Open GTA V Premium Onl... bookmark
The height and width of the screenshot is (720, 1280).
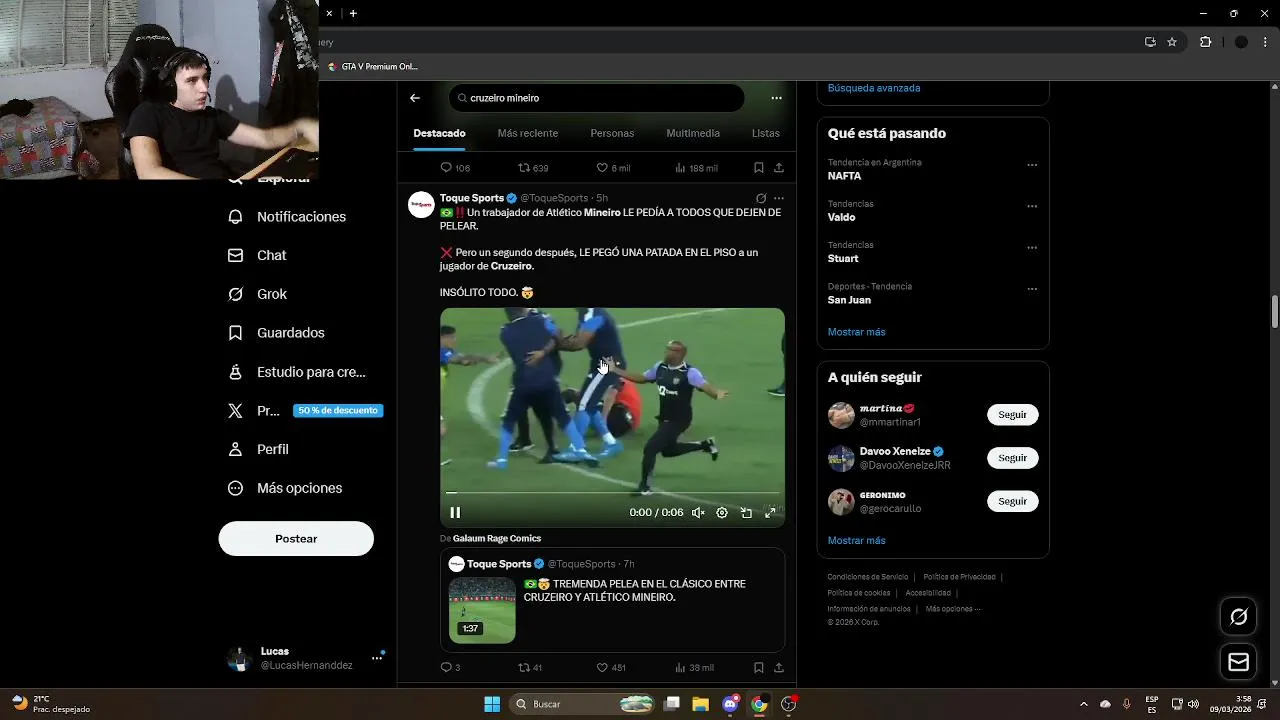click(373, 67)
